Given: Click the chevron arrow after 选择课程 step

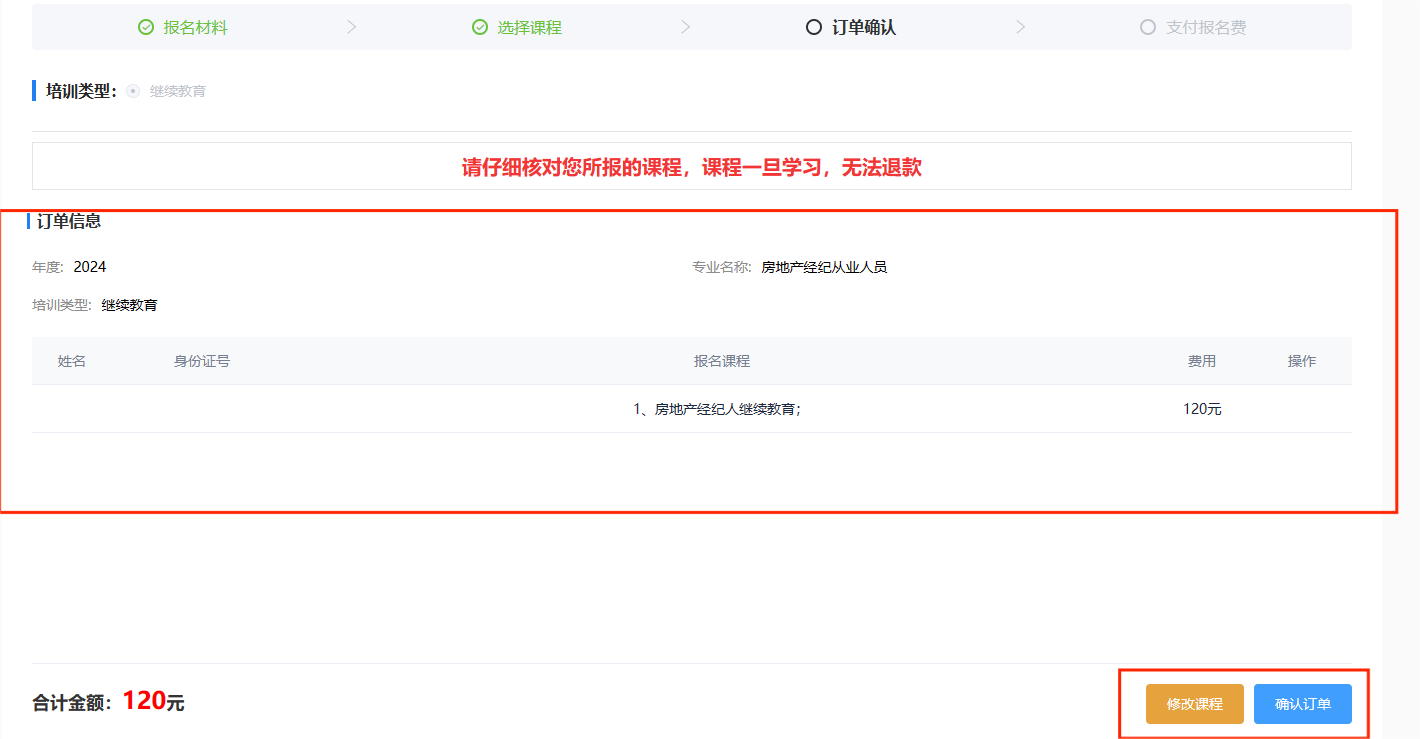Looking at the screenshot, I should coord(685,27).
